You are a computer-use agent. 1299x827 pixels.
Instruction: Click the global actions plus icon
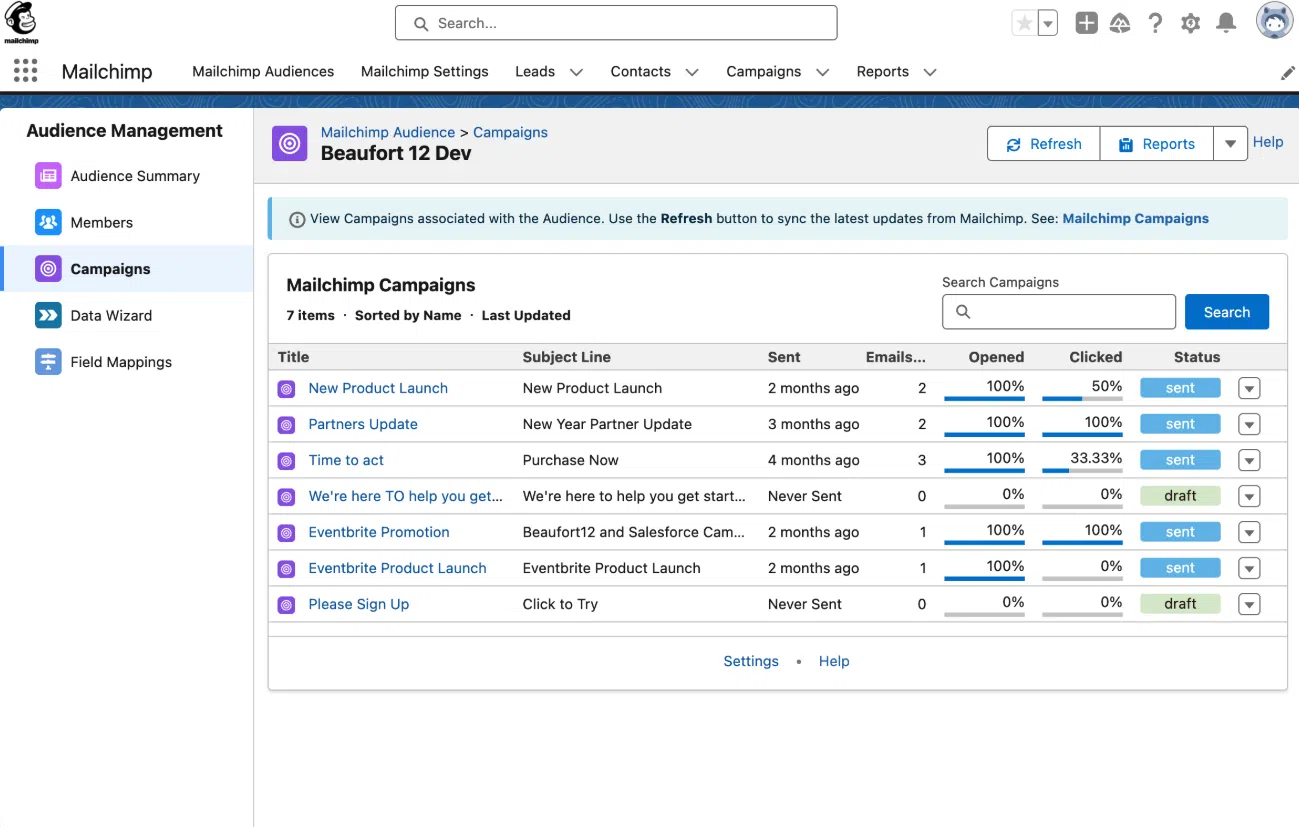1086,23
